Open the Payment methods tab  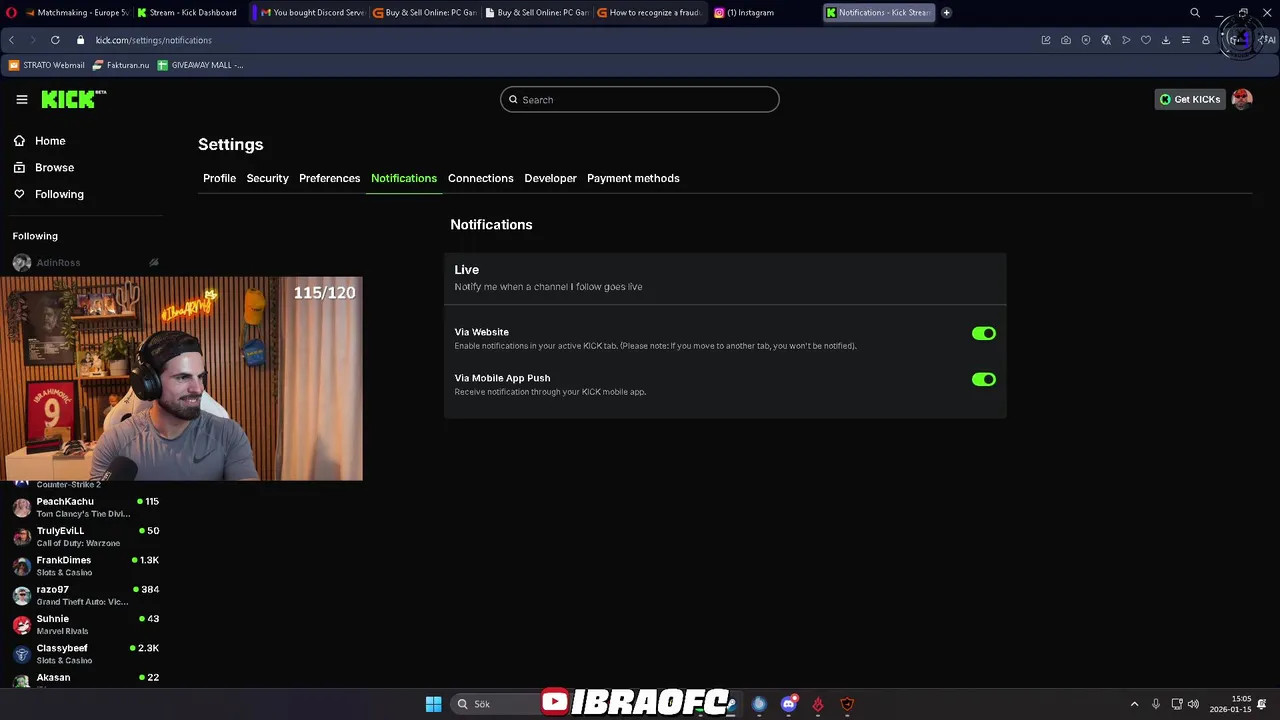[x=633, y=178]
